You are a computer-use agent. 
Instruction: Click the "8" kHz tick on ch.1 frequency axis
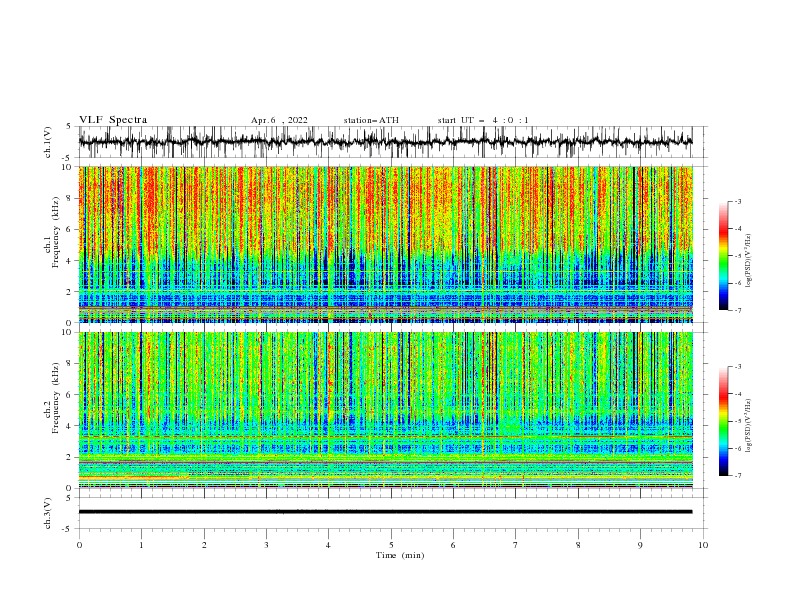69,198
